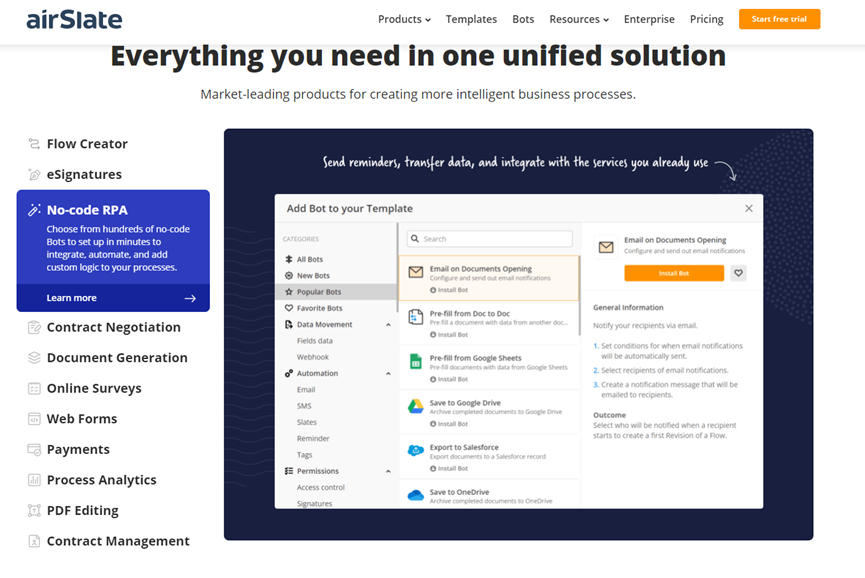Close the Add Bot to your Template dialog
The width and height of the screenshot is (865, 578).
pyautogui.click(x=749, y=208)
